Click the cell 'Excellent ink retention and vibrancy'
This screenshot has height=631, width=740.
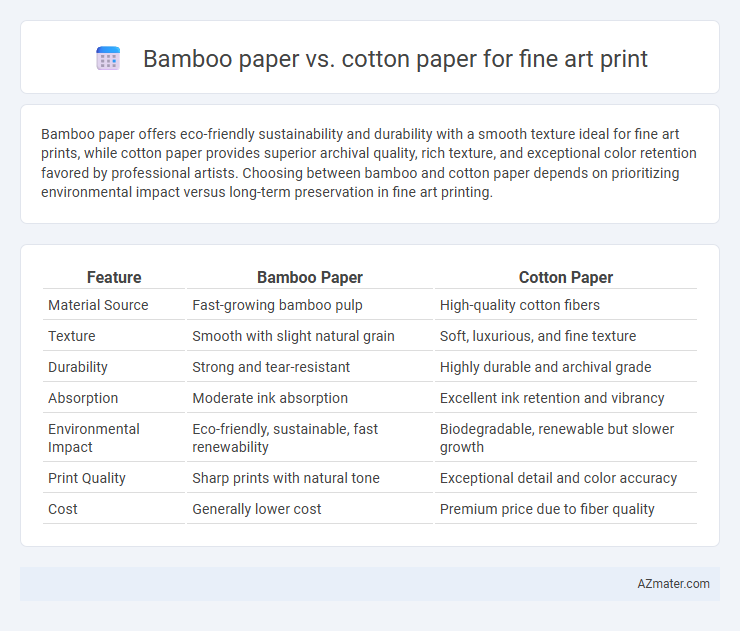click(552, 398)
